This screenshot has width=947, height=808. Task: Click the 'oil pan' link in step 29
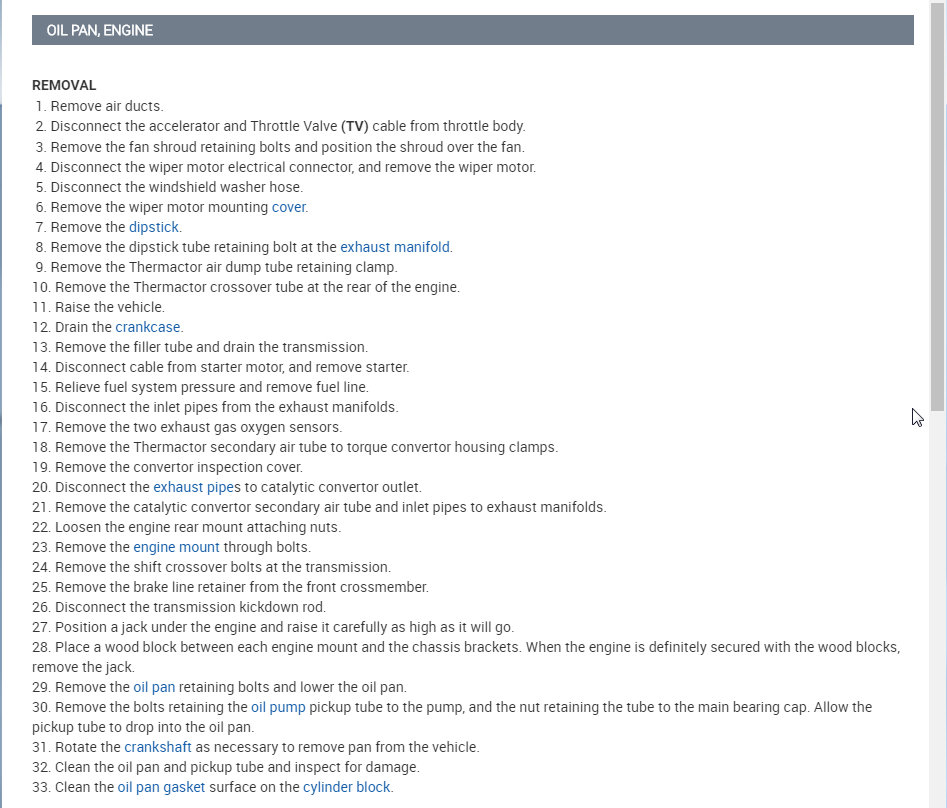pos(154,687)
